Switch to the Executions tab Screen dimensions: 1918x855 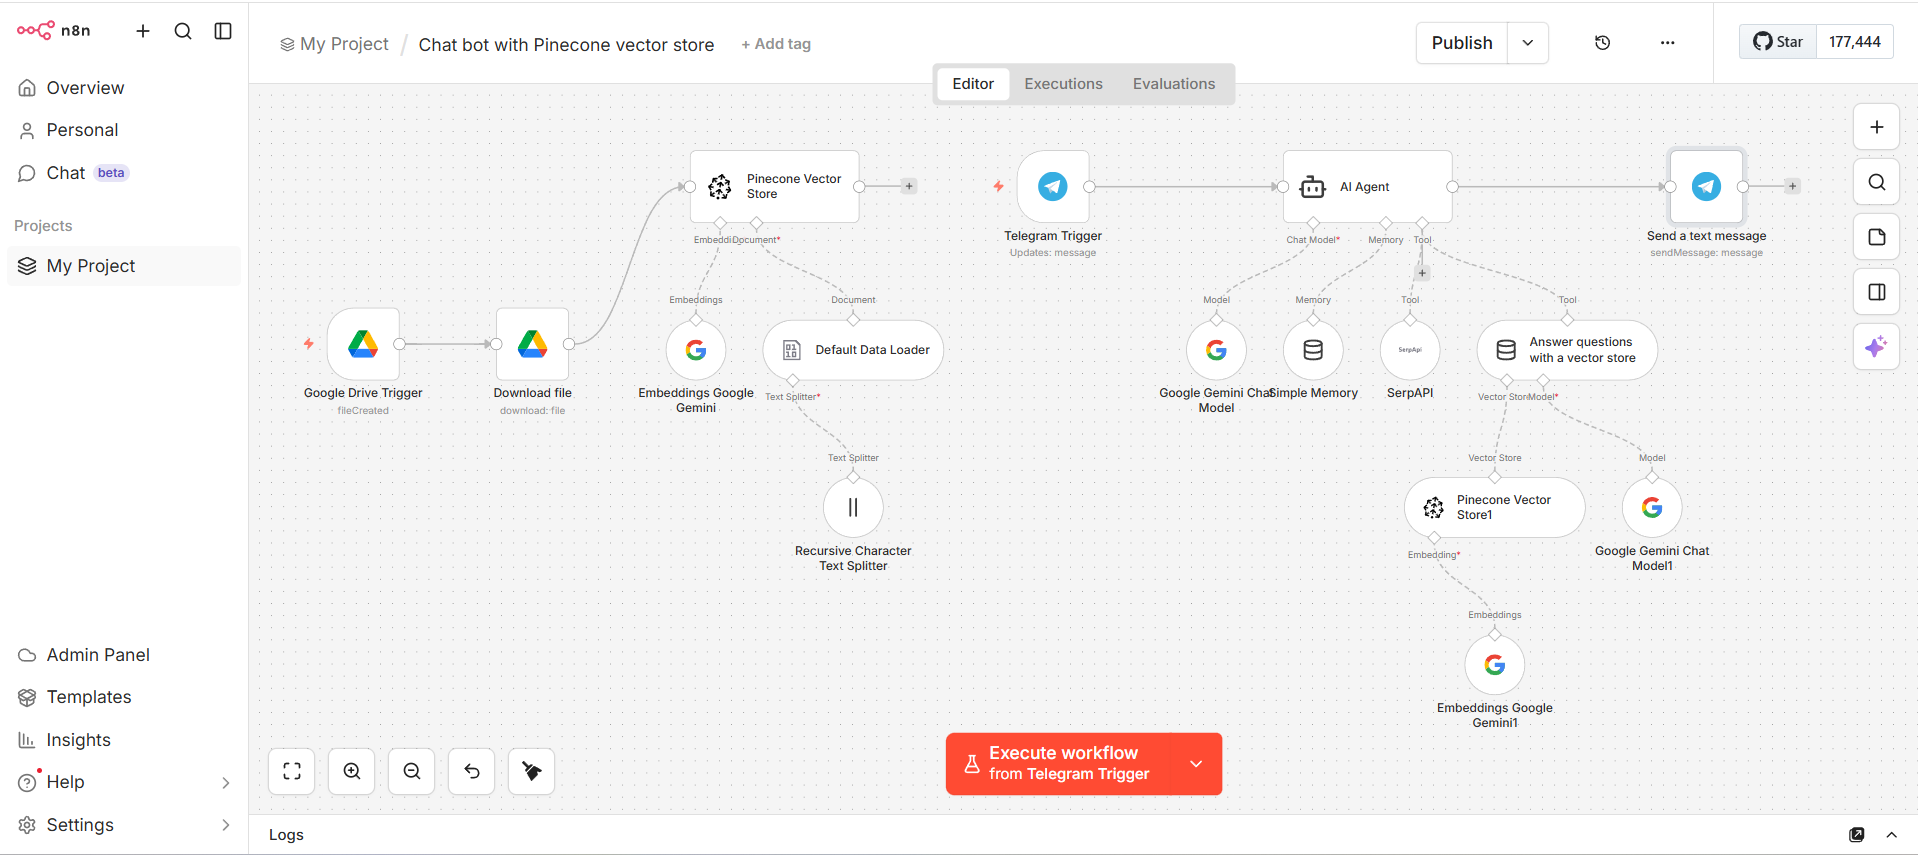(1063, 84)
